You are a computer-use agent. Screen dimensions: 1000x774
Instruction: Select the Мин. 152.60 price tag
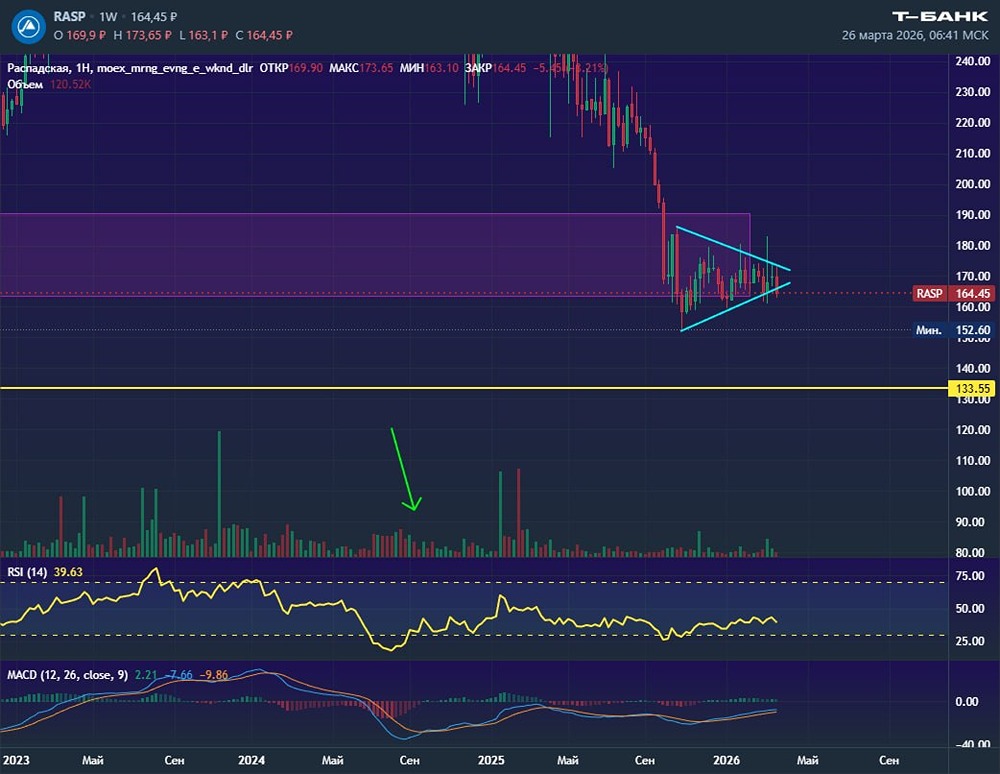[953, 330]
